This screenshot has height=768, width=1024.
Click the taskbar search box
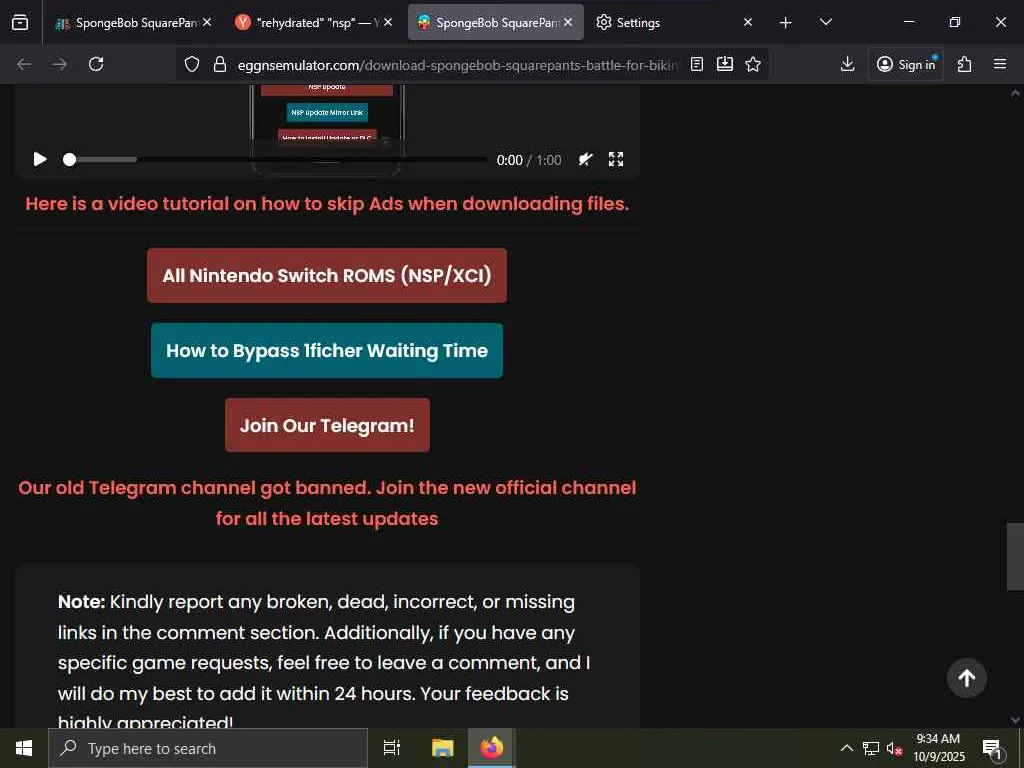pos(208,748)
